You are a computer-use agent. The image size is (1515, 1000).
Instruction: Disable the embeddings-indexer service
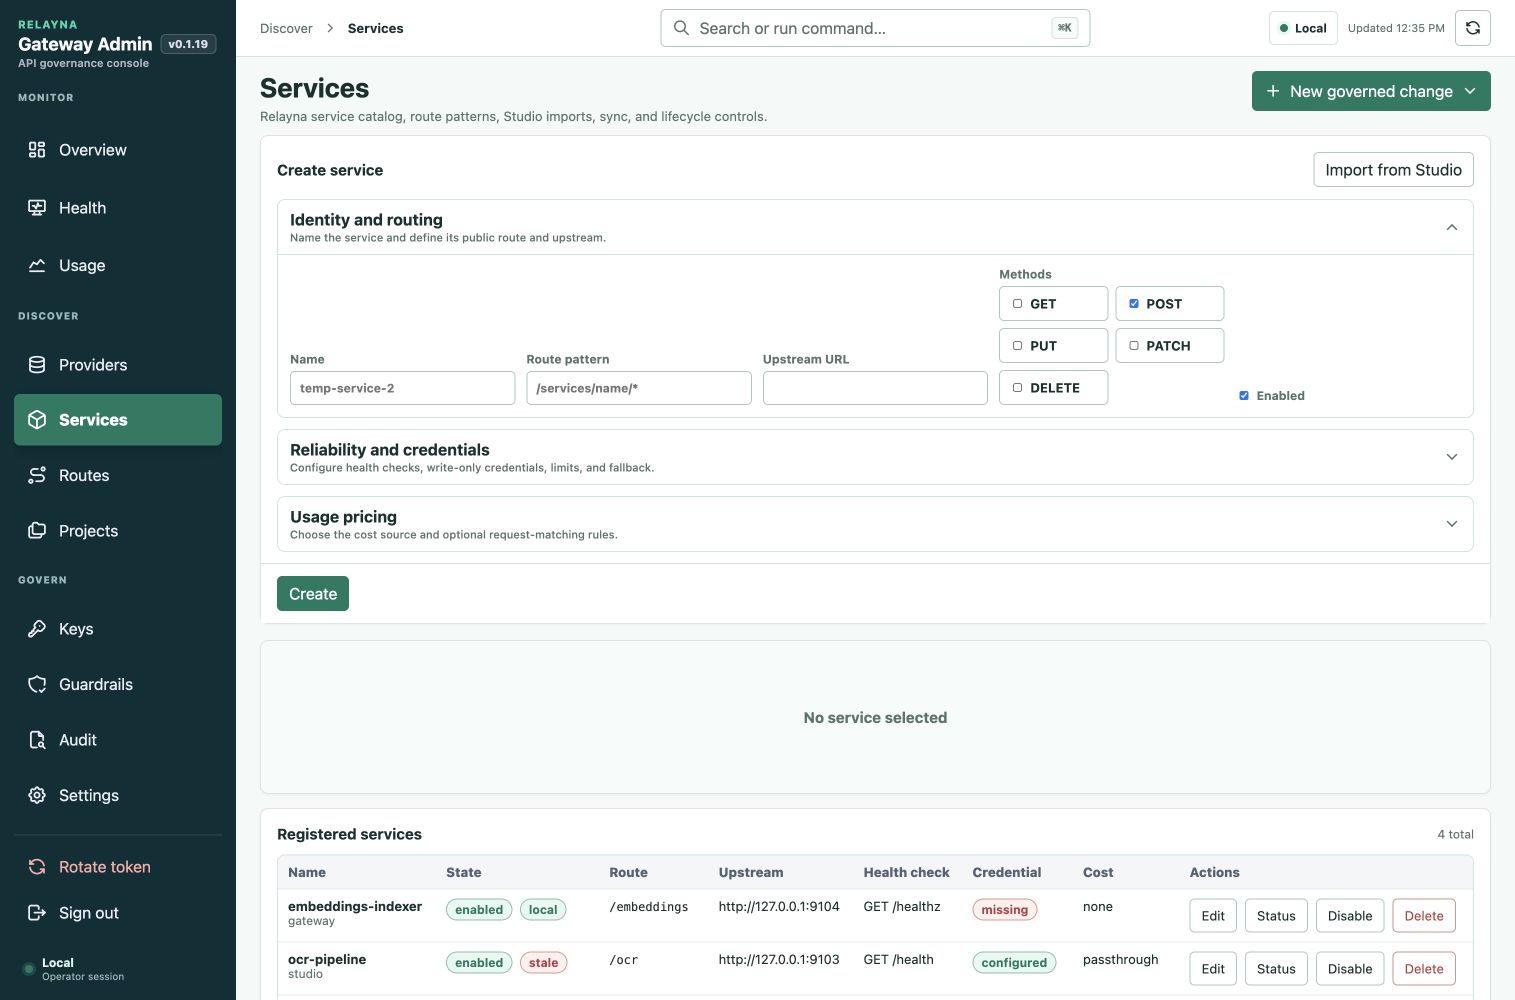(1350, 916)
